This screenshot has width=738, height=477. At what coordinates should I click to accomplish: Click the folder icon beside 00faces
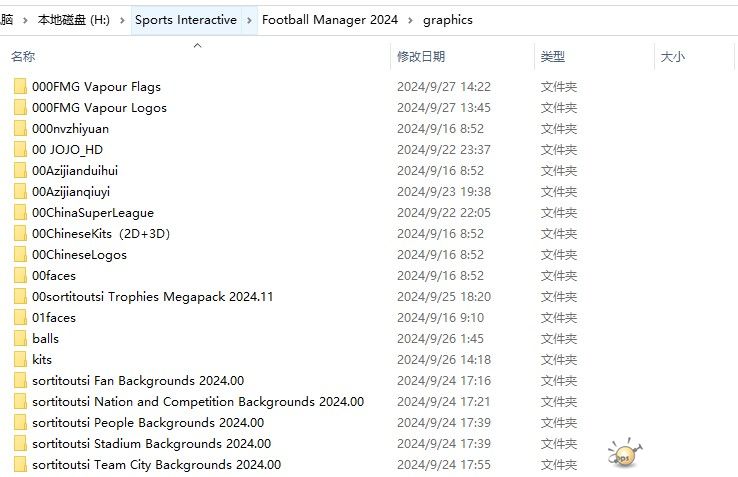[20, 275]
